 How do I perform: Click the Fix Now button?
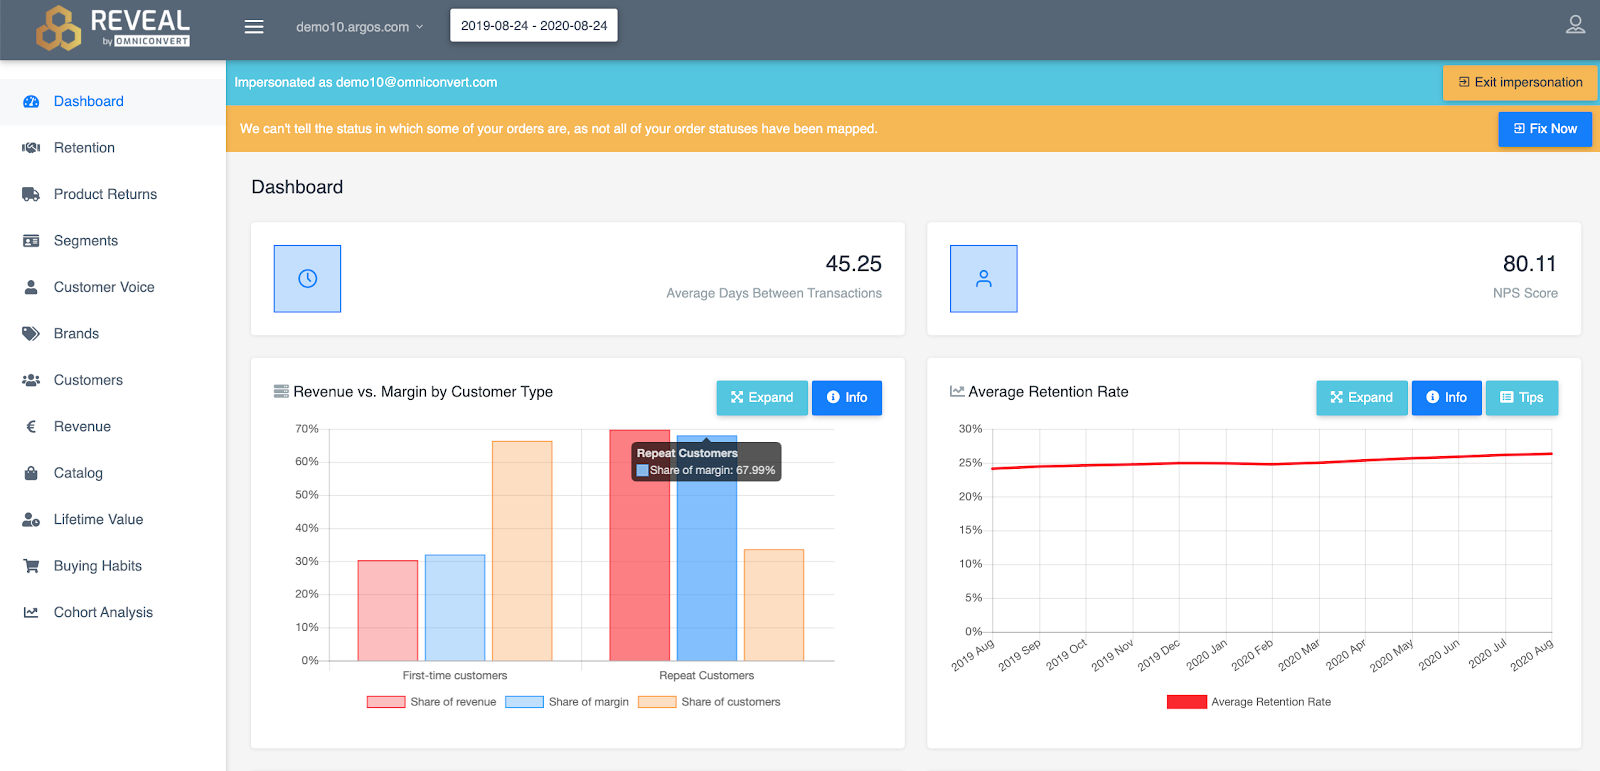point(1545,129)
